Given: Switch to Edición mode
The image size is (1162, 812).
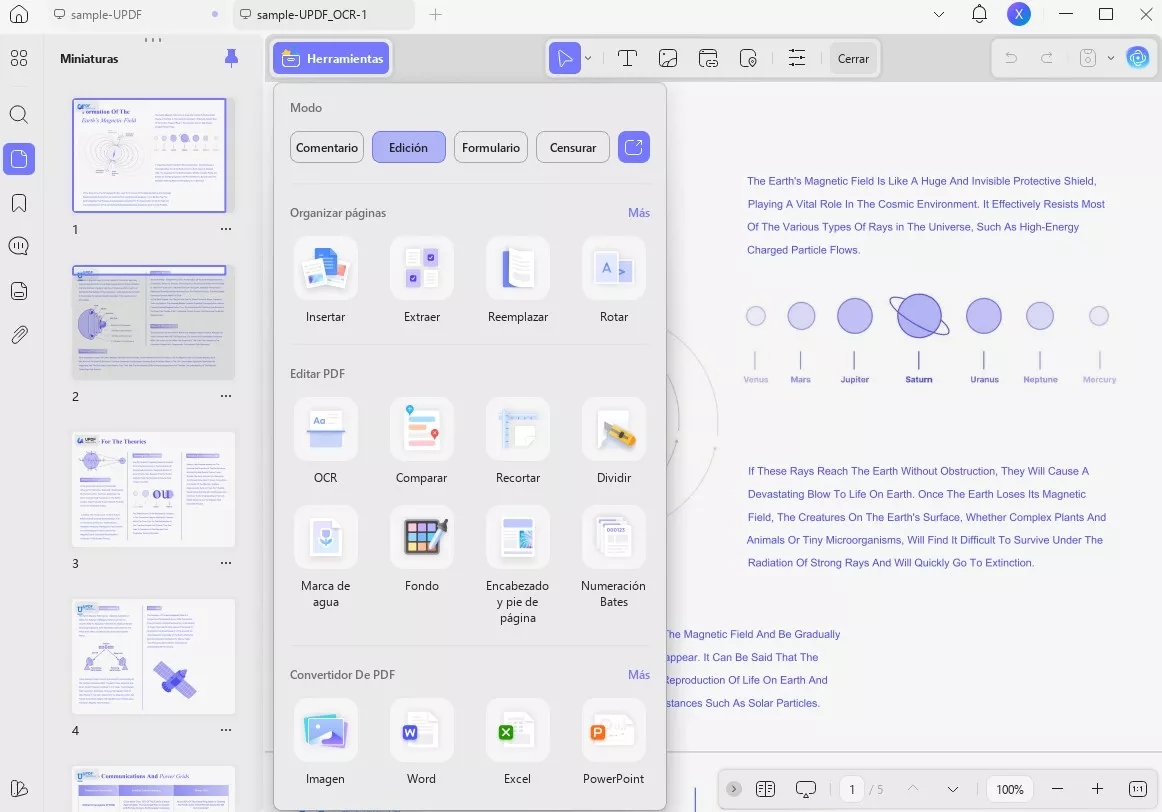Looking at the screenshot, I should coord(408,147).
